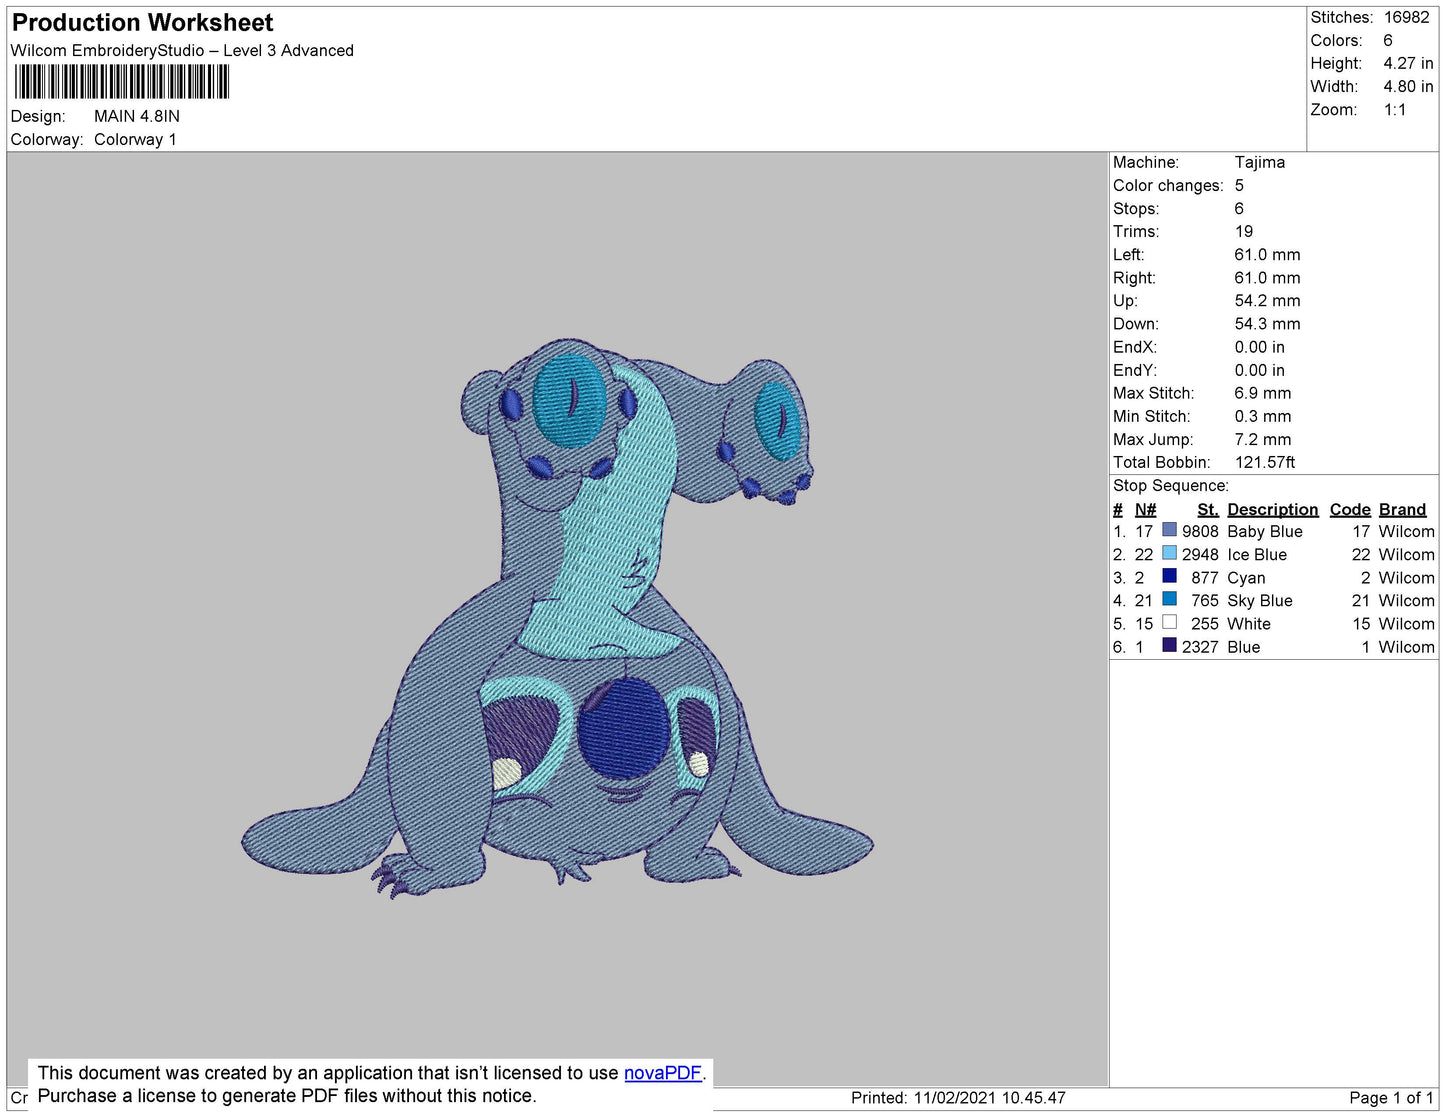
Task: Click the Description column header
Action: [1273, 509]
